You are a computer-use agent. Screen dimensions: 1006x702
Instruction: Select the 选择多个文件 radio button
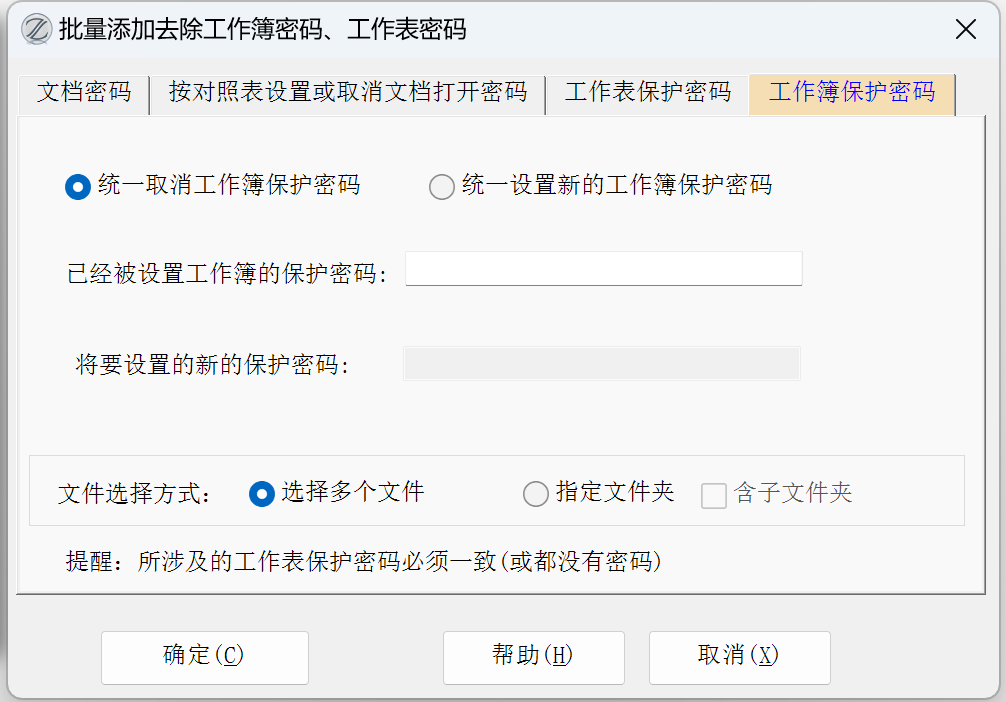click(261, 494)
